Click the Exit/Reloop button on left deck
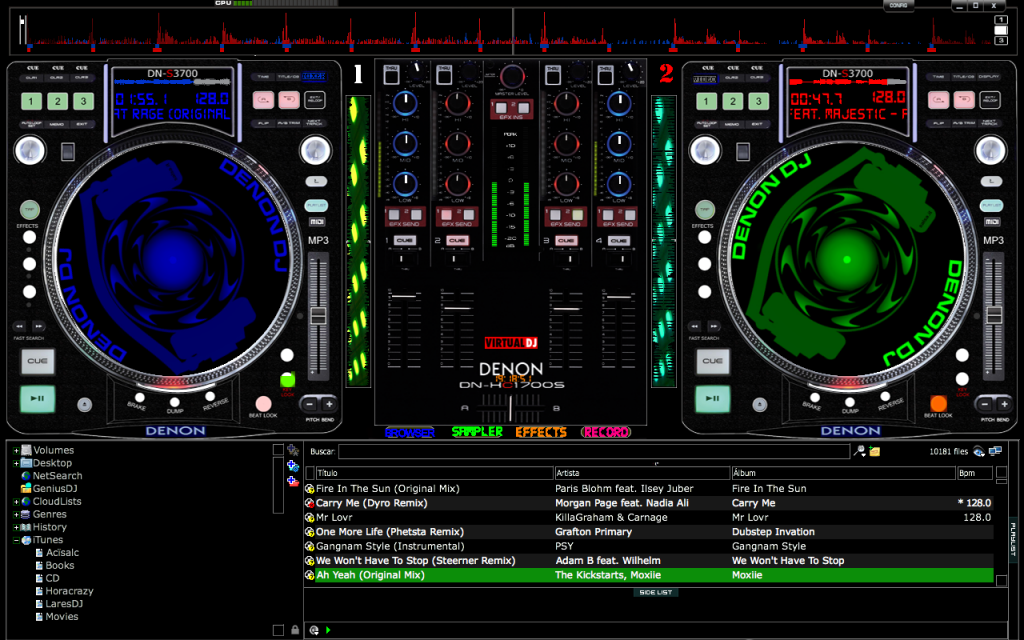 (315, 101)
